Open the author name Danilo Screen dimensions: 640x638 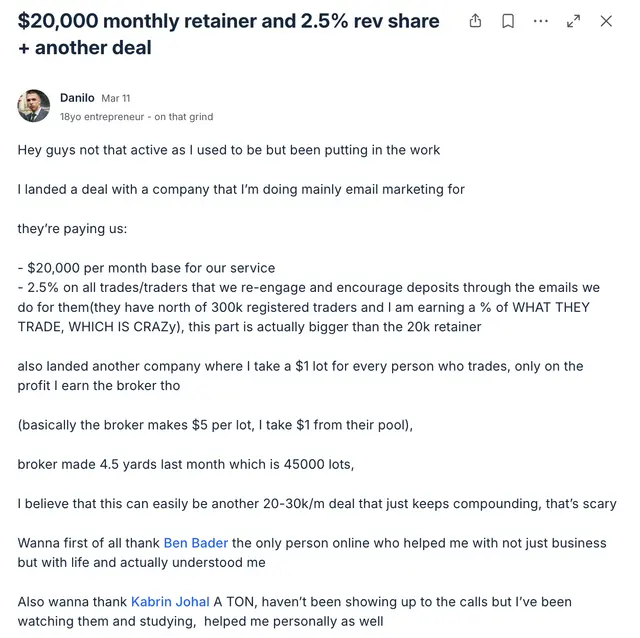[77, 98]
